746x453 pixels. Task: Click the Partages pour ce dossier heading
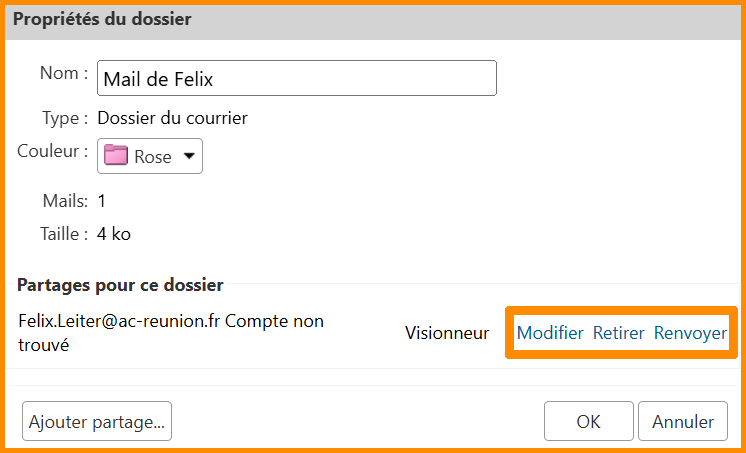pos(120,285)
